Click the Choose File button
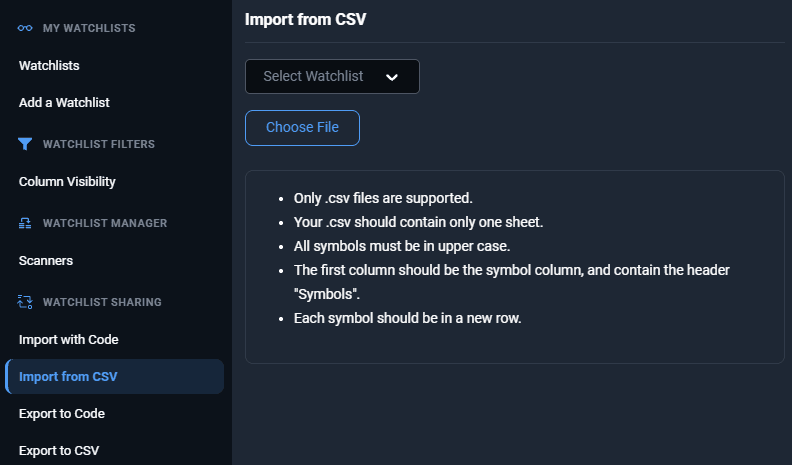The image size is (792, 465). coord(303,128)
